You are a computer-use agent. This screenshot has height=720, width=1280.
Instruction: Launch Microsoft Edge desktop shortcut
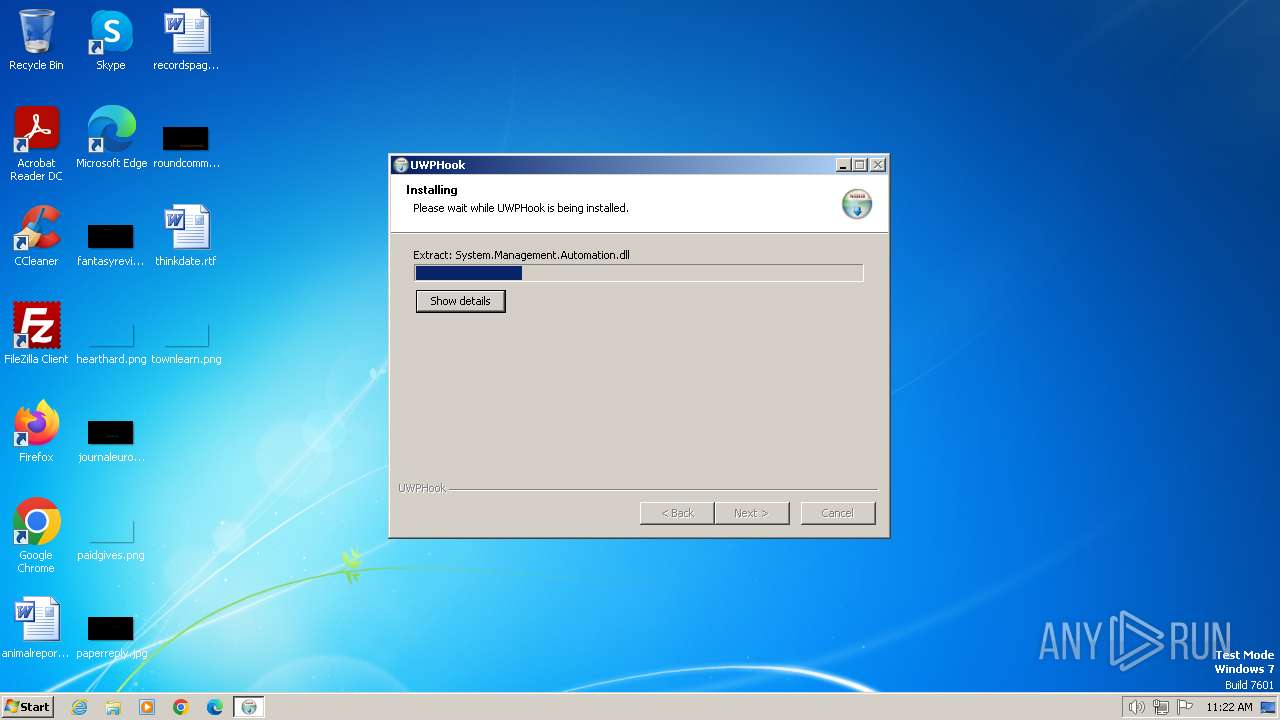(x=111, y=138)
